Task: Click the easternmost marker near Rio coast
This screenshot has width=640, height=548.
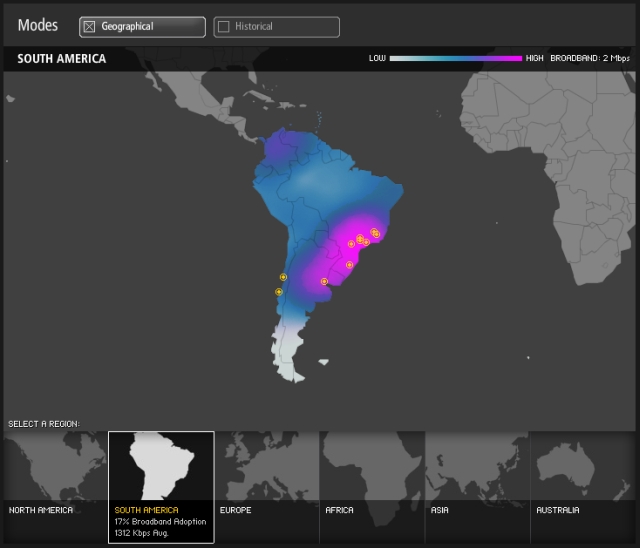Action: tap(377, 234)
